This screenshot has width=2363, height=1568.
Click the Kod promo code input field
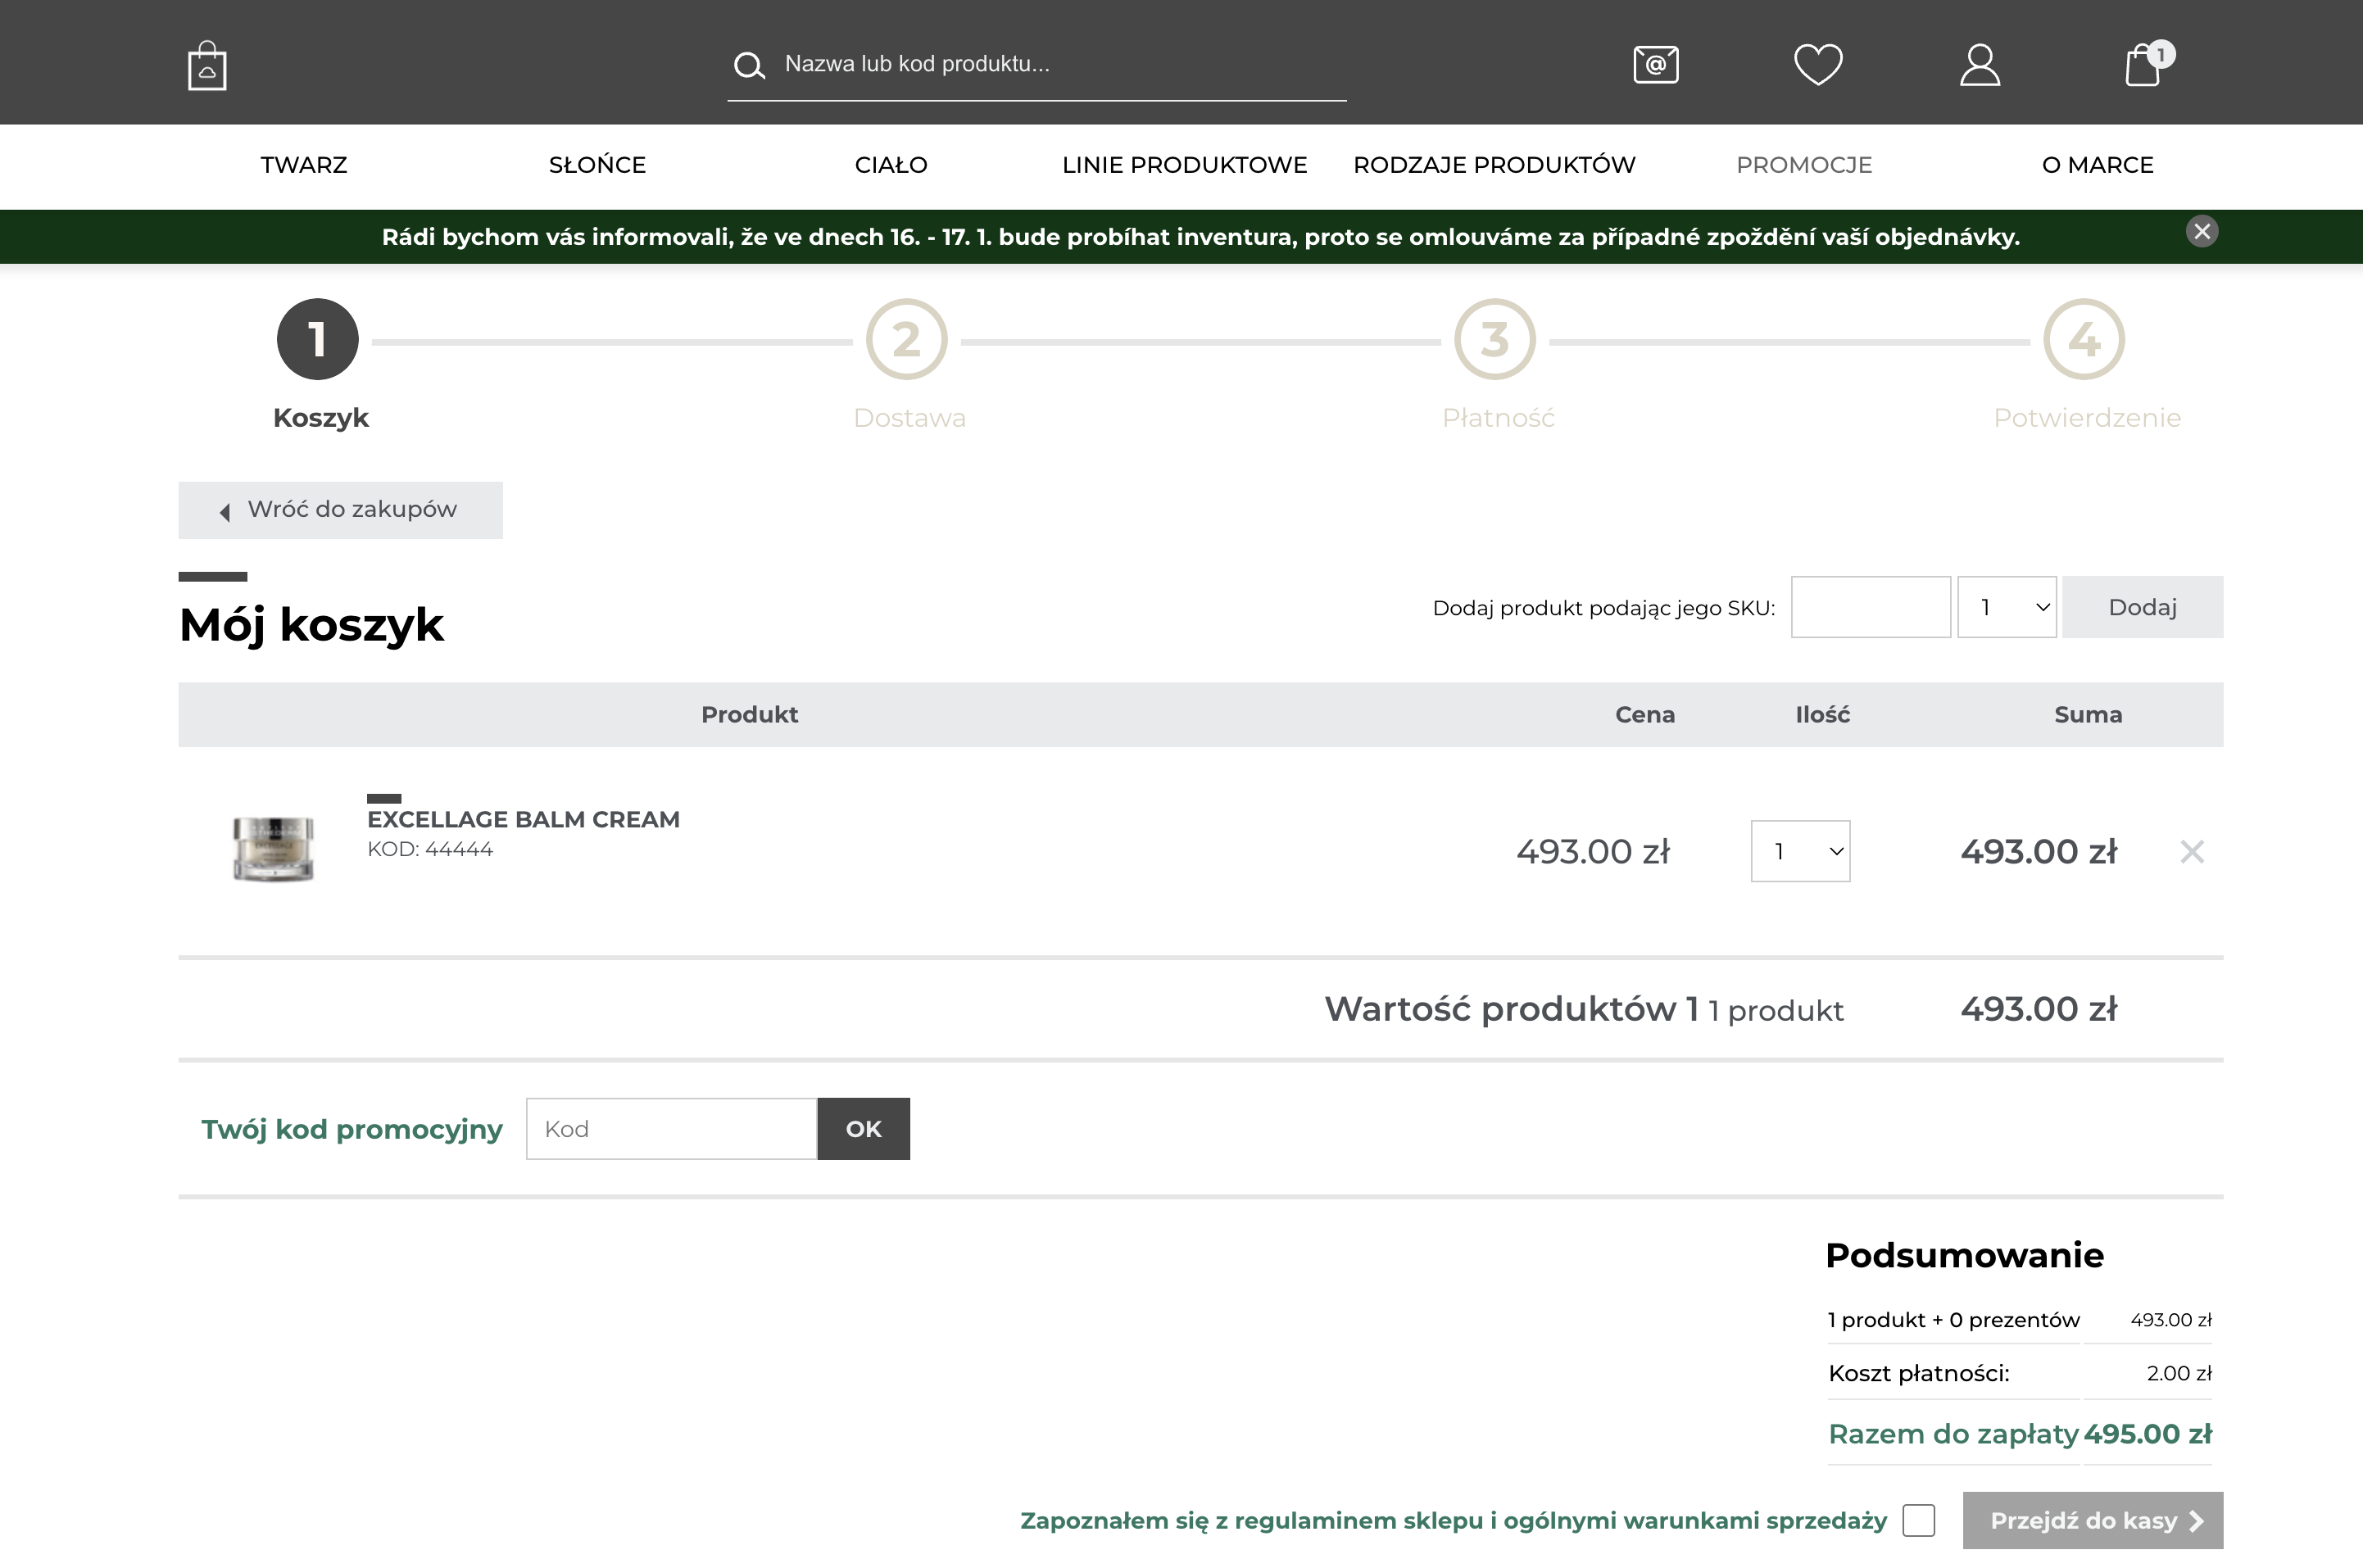point(670,1128)
